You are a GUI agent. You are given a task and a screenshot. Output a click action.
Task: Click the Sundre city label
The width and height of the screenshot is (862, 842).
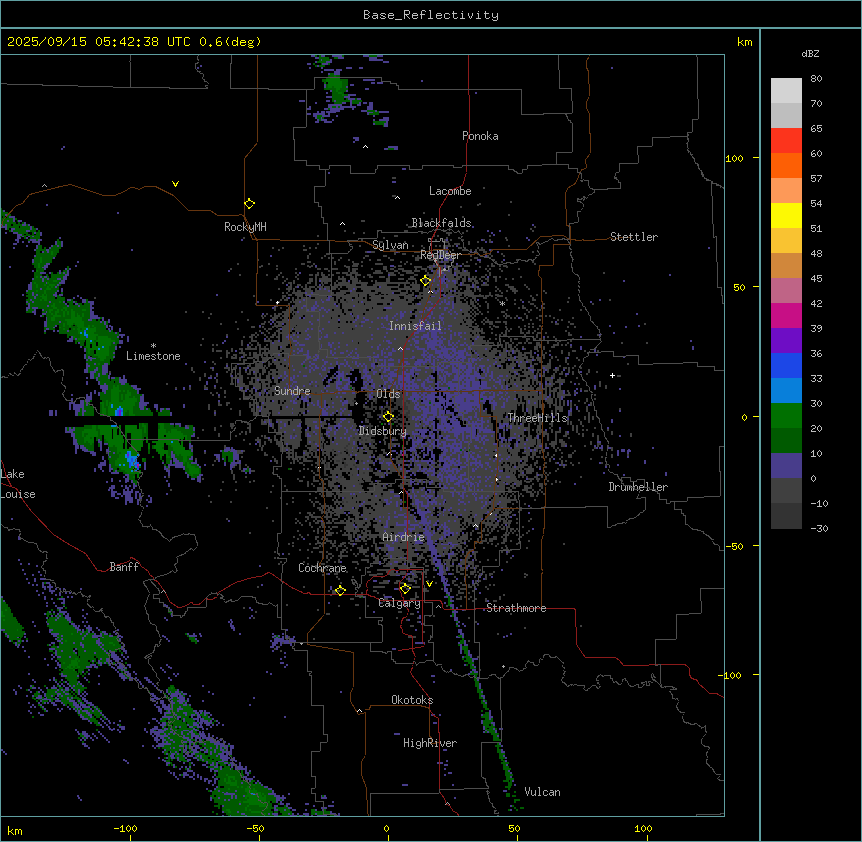(292, 391)
